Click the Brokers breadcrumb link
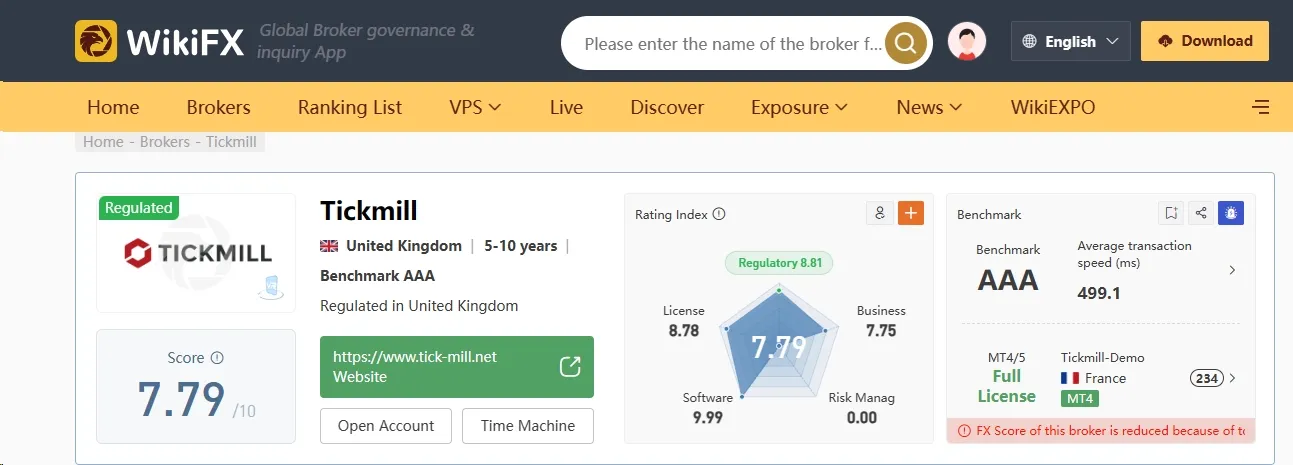 tap(165, 142)
